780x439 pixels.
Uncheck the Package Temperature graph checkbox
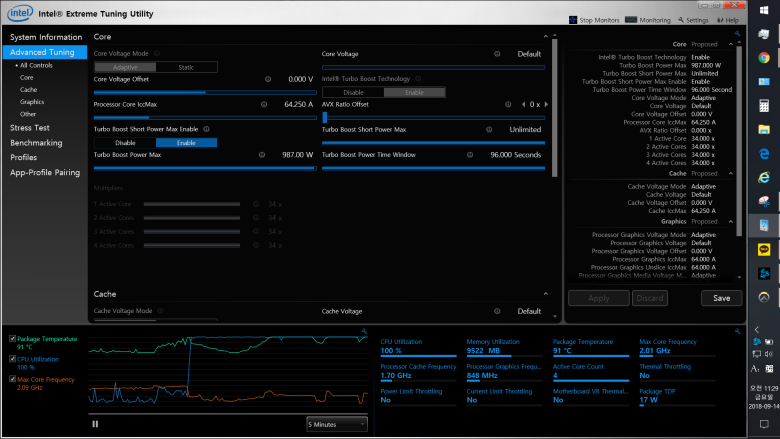pyautogui.click(x=11, y=339)
